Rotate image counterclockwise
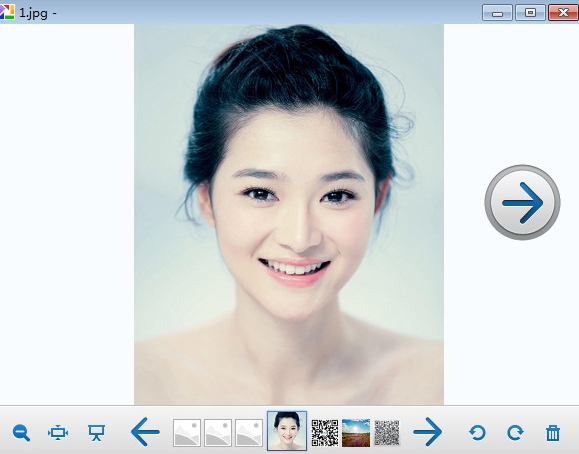The width and height of the screenshot is (579, 454). (477, 433)
